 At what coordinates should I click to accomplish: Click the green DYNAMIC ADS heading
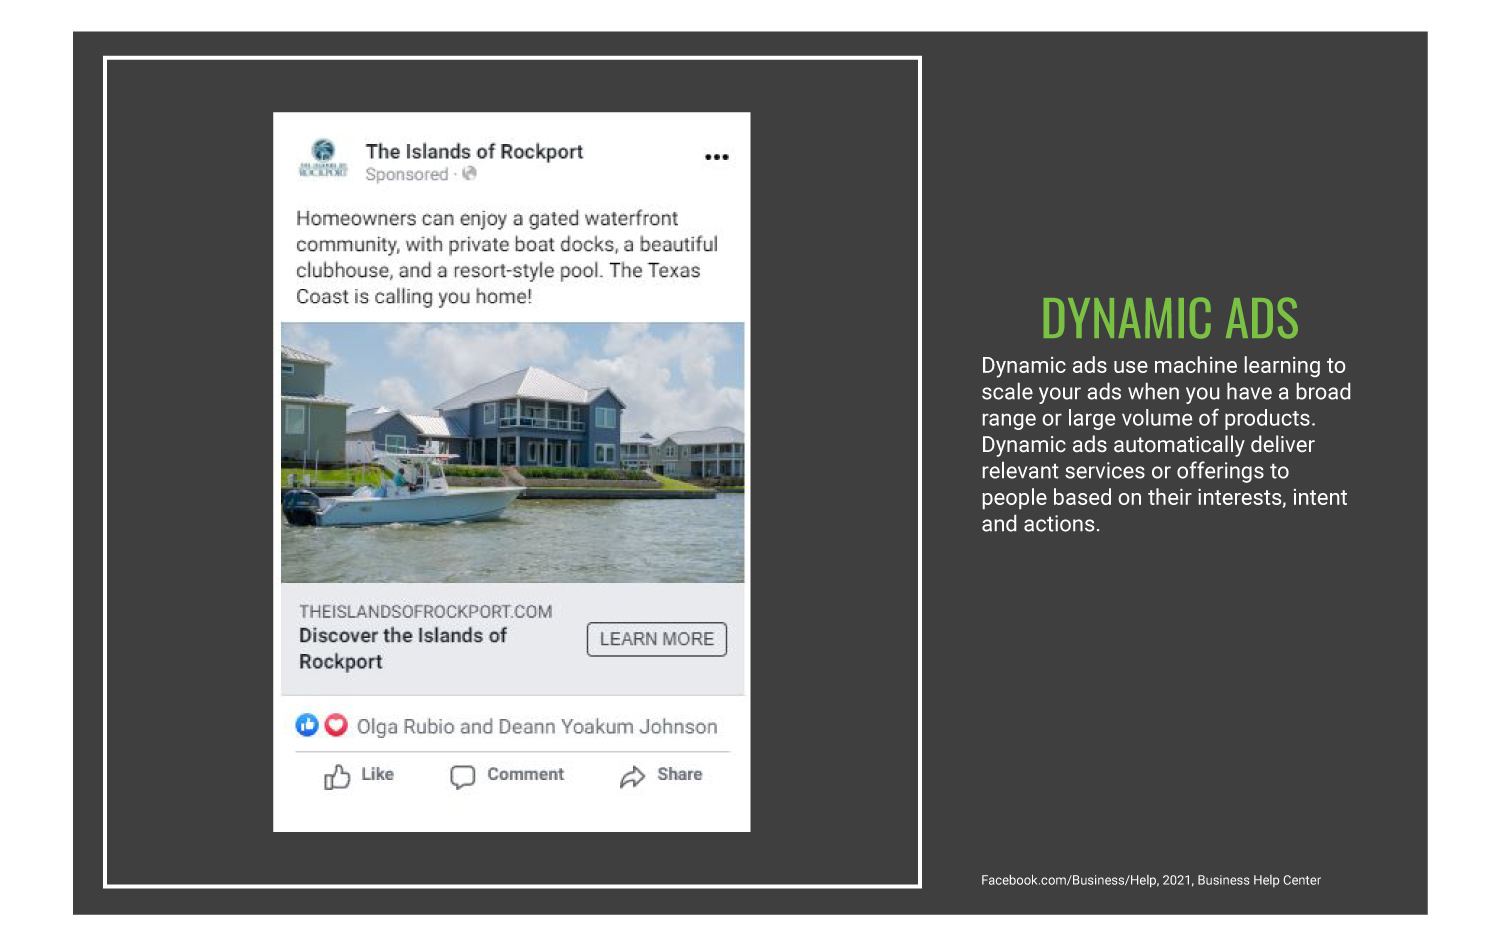click(x=1170, y=319)
